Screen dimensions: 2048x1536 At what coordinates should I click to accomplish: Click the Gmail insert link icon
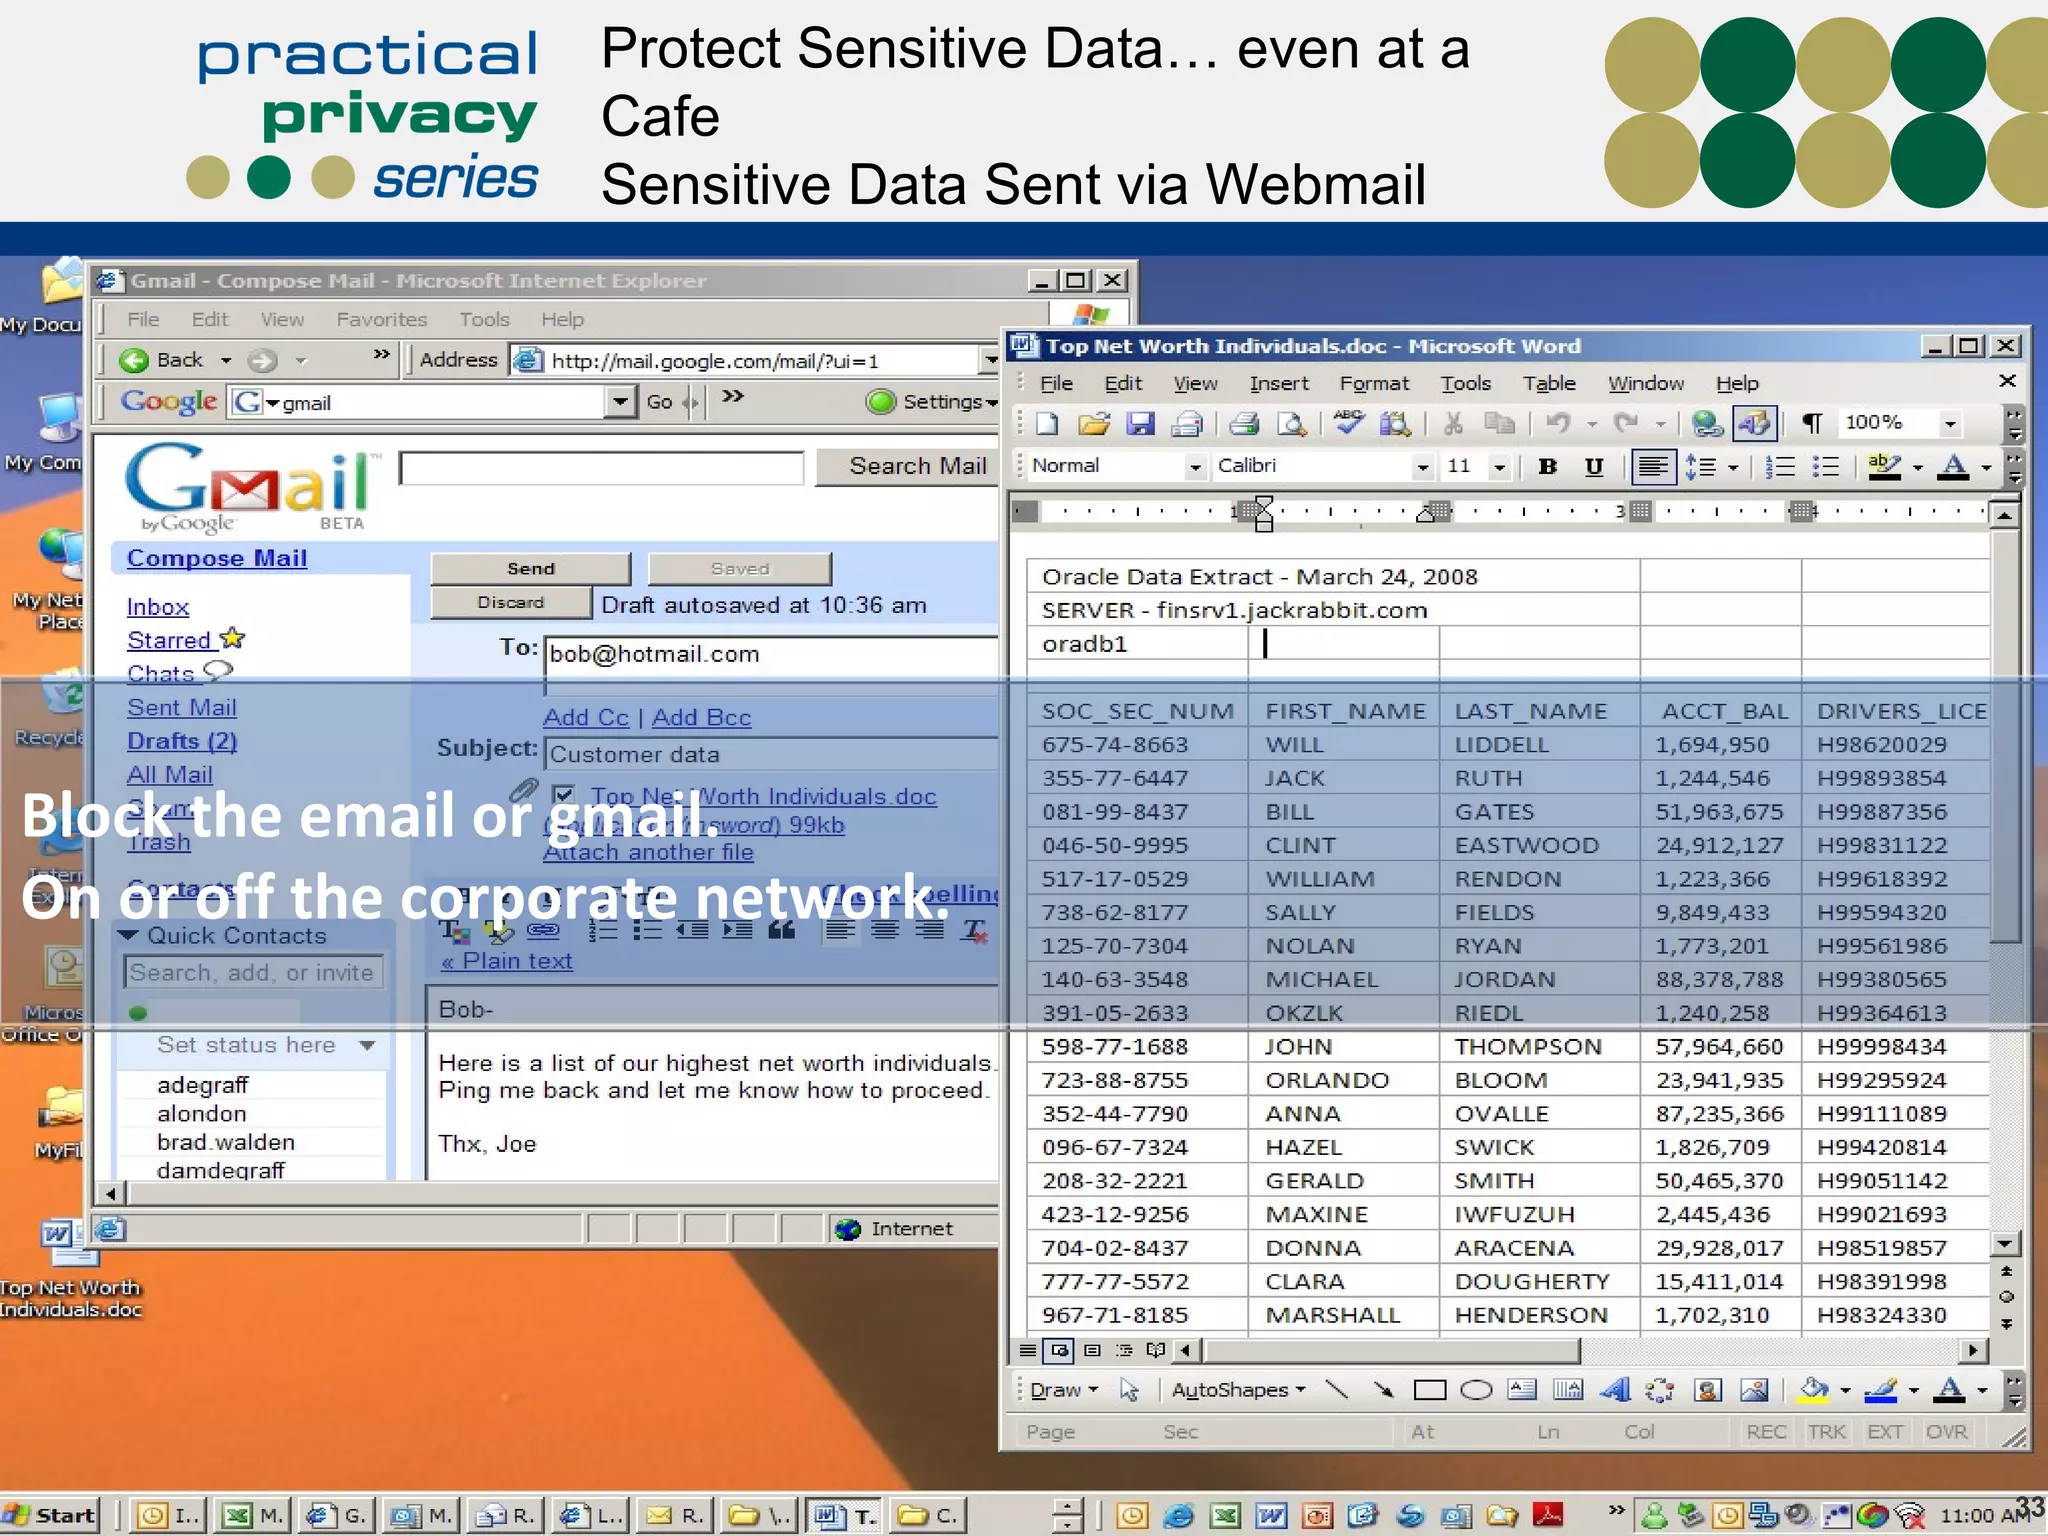coord(543,930)
